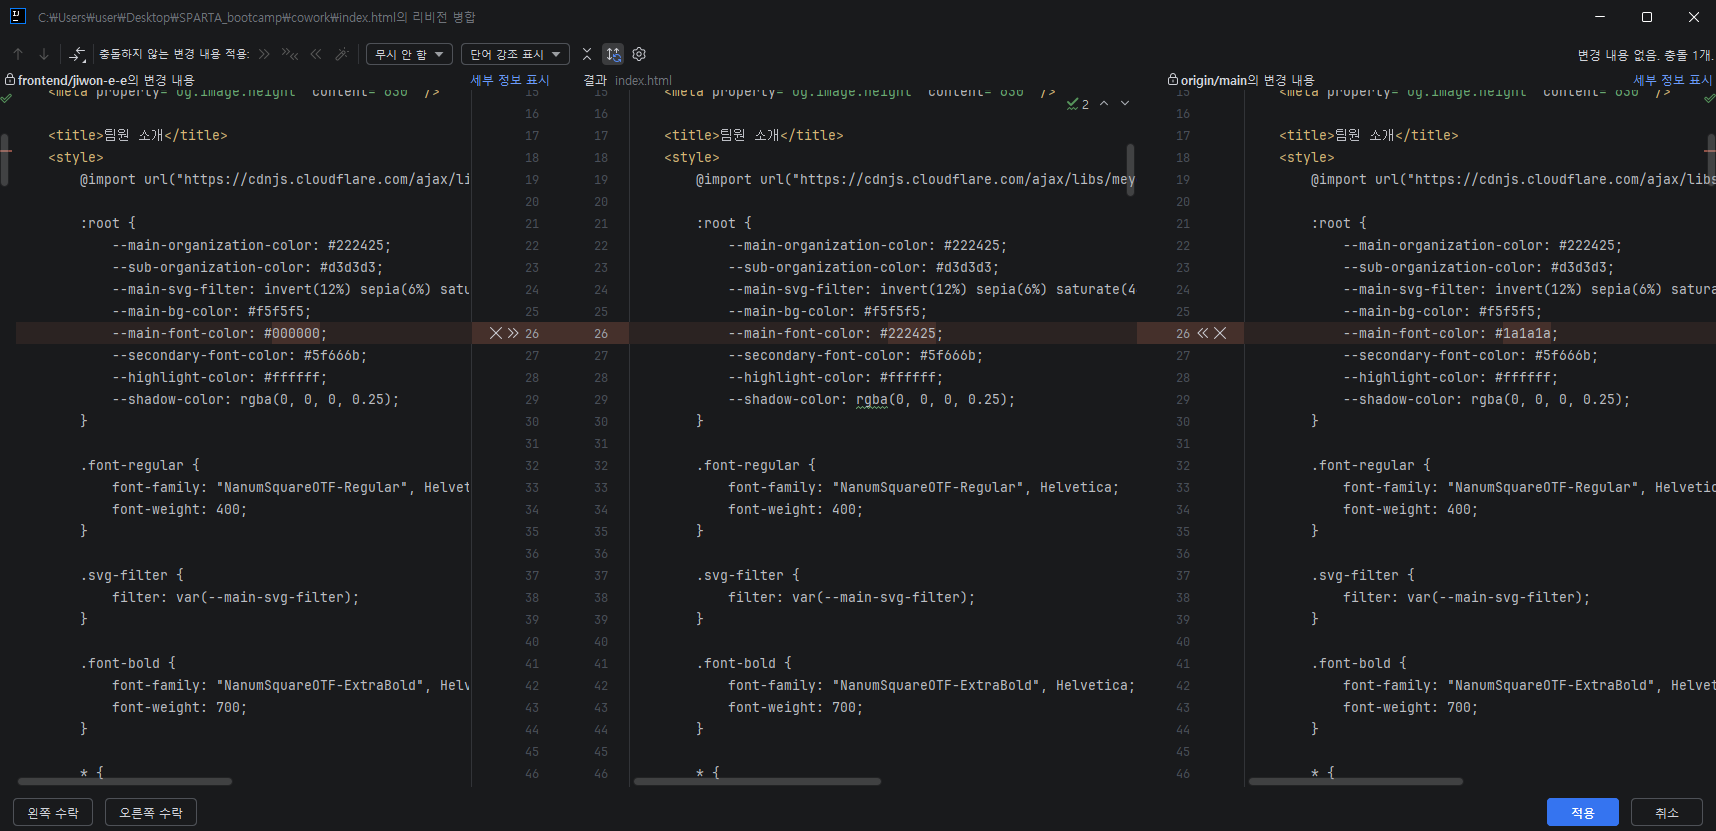
Task: Open the diff settings gear
Action: 639,54
